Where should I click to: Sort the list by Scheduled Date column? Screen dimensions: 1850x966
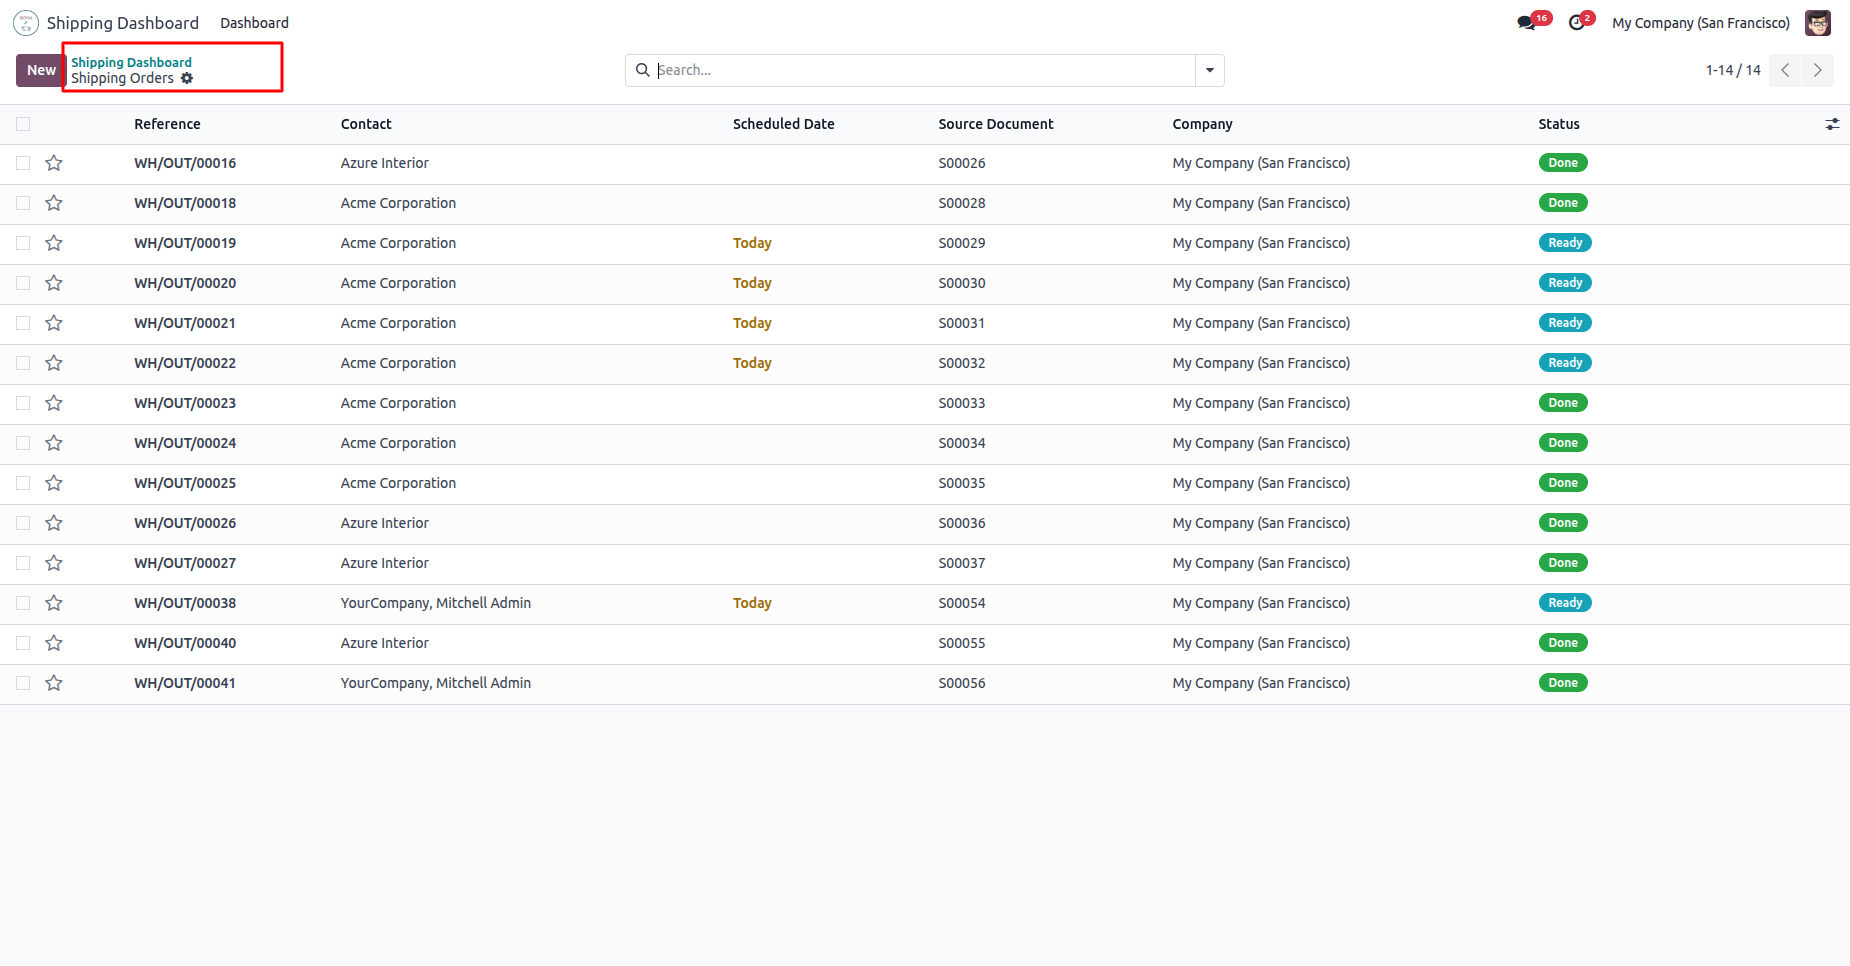(783, 124)
